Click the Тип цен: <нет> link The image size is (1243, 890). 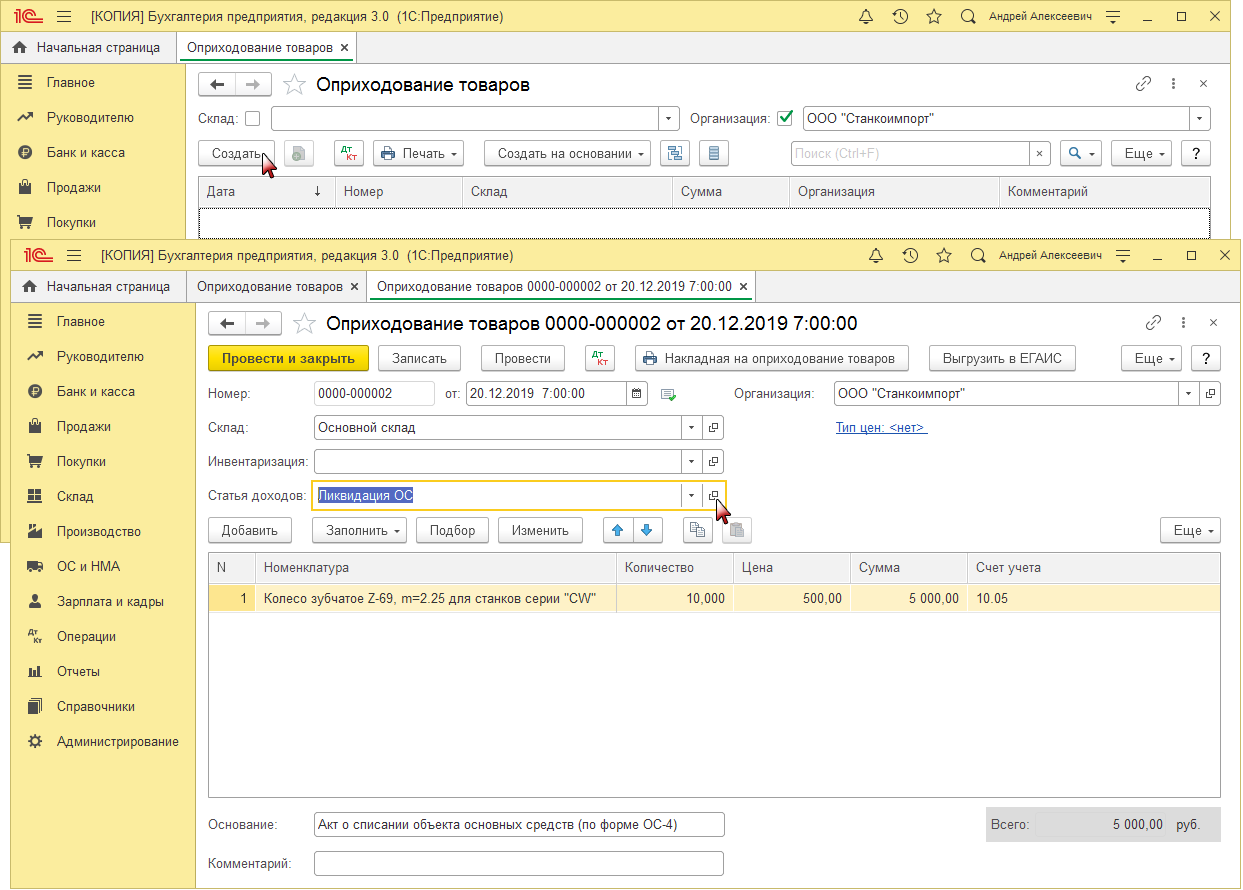tap(881, 428)
